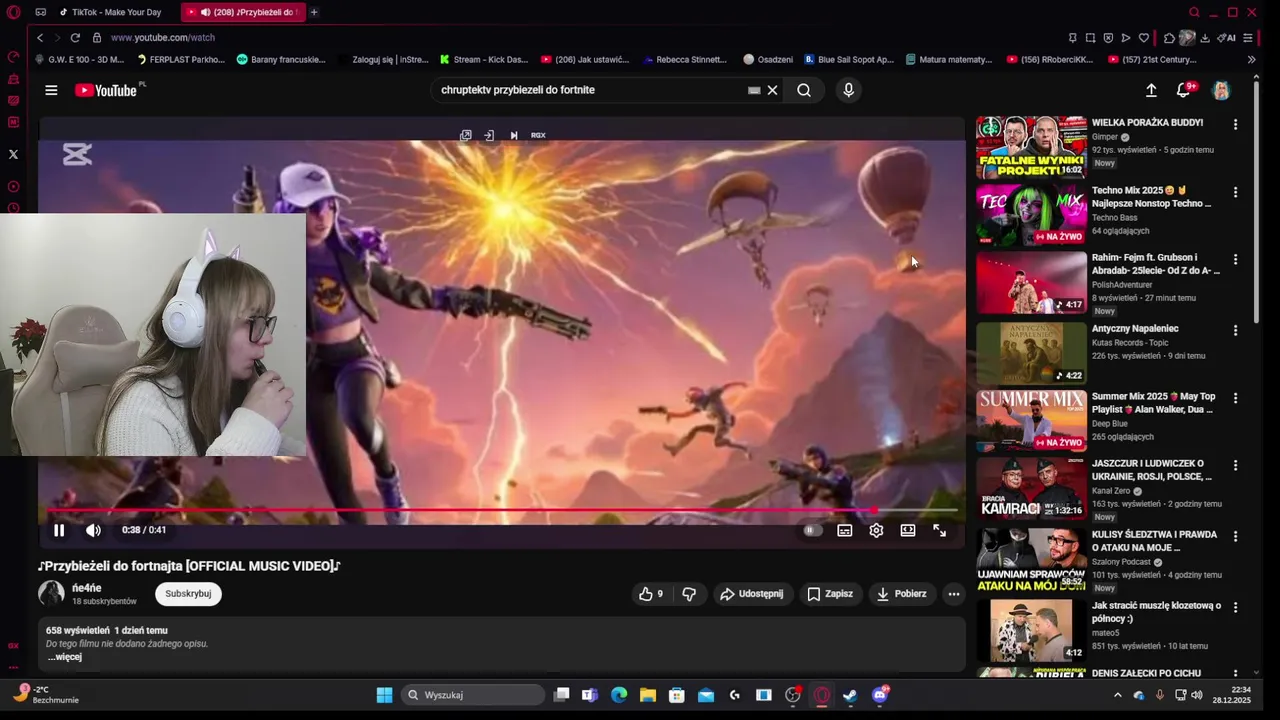The width and height of the screenshot is (1280, 720).
Task: Open a new browser tab with plus
Action: [x=314, y=12]
